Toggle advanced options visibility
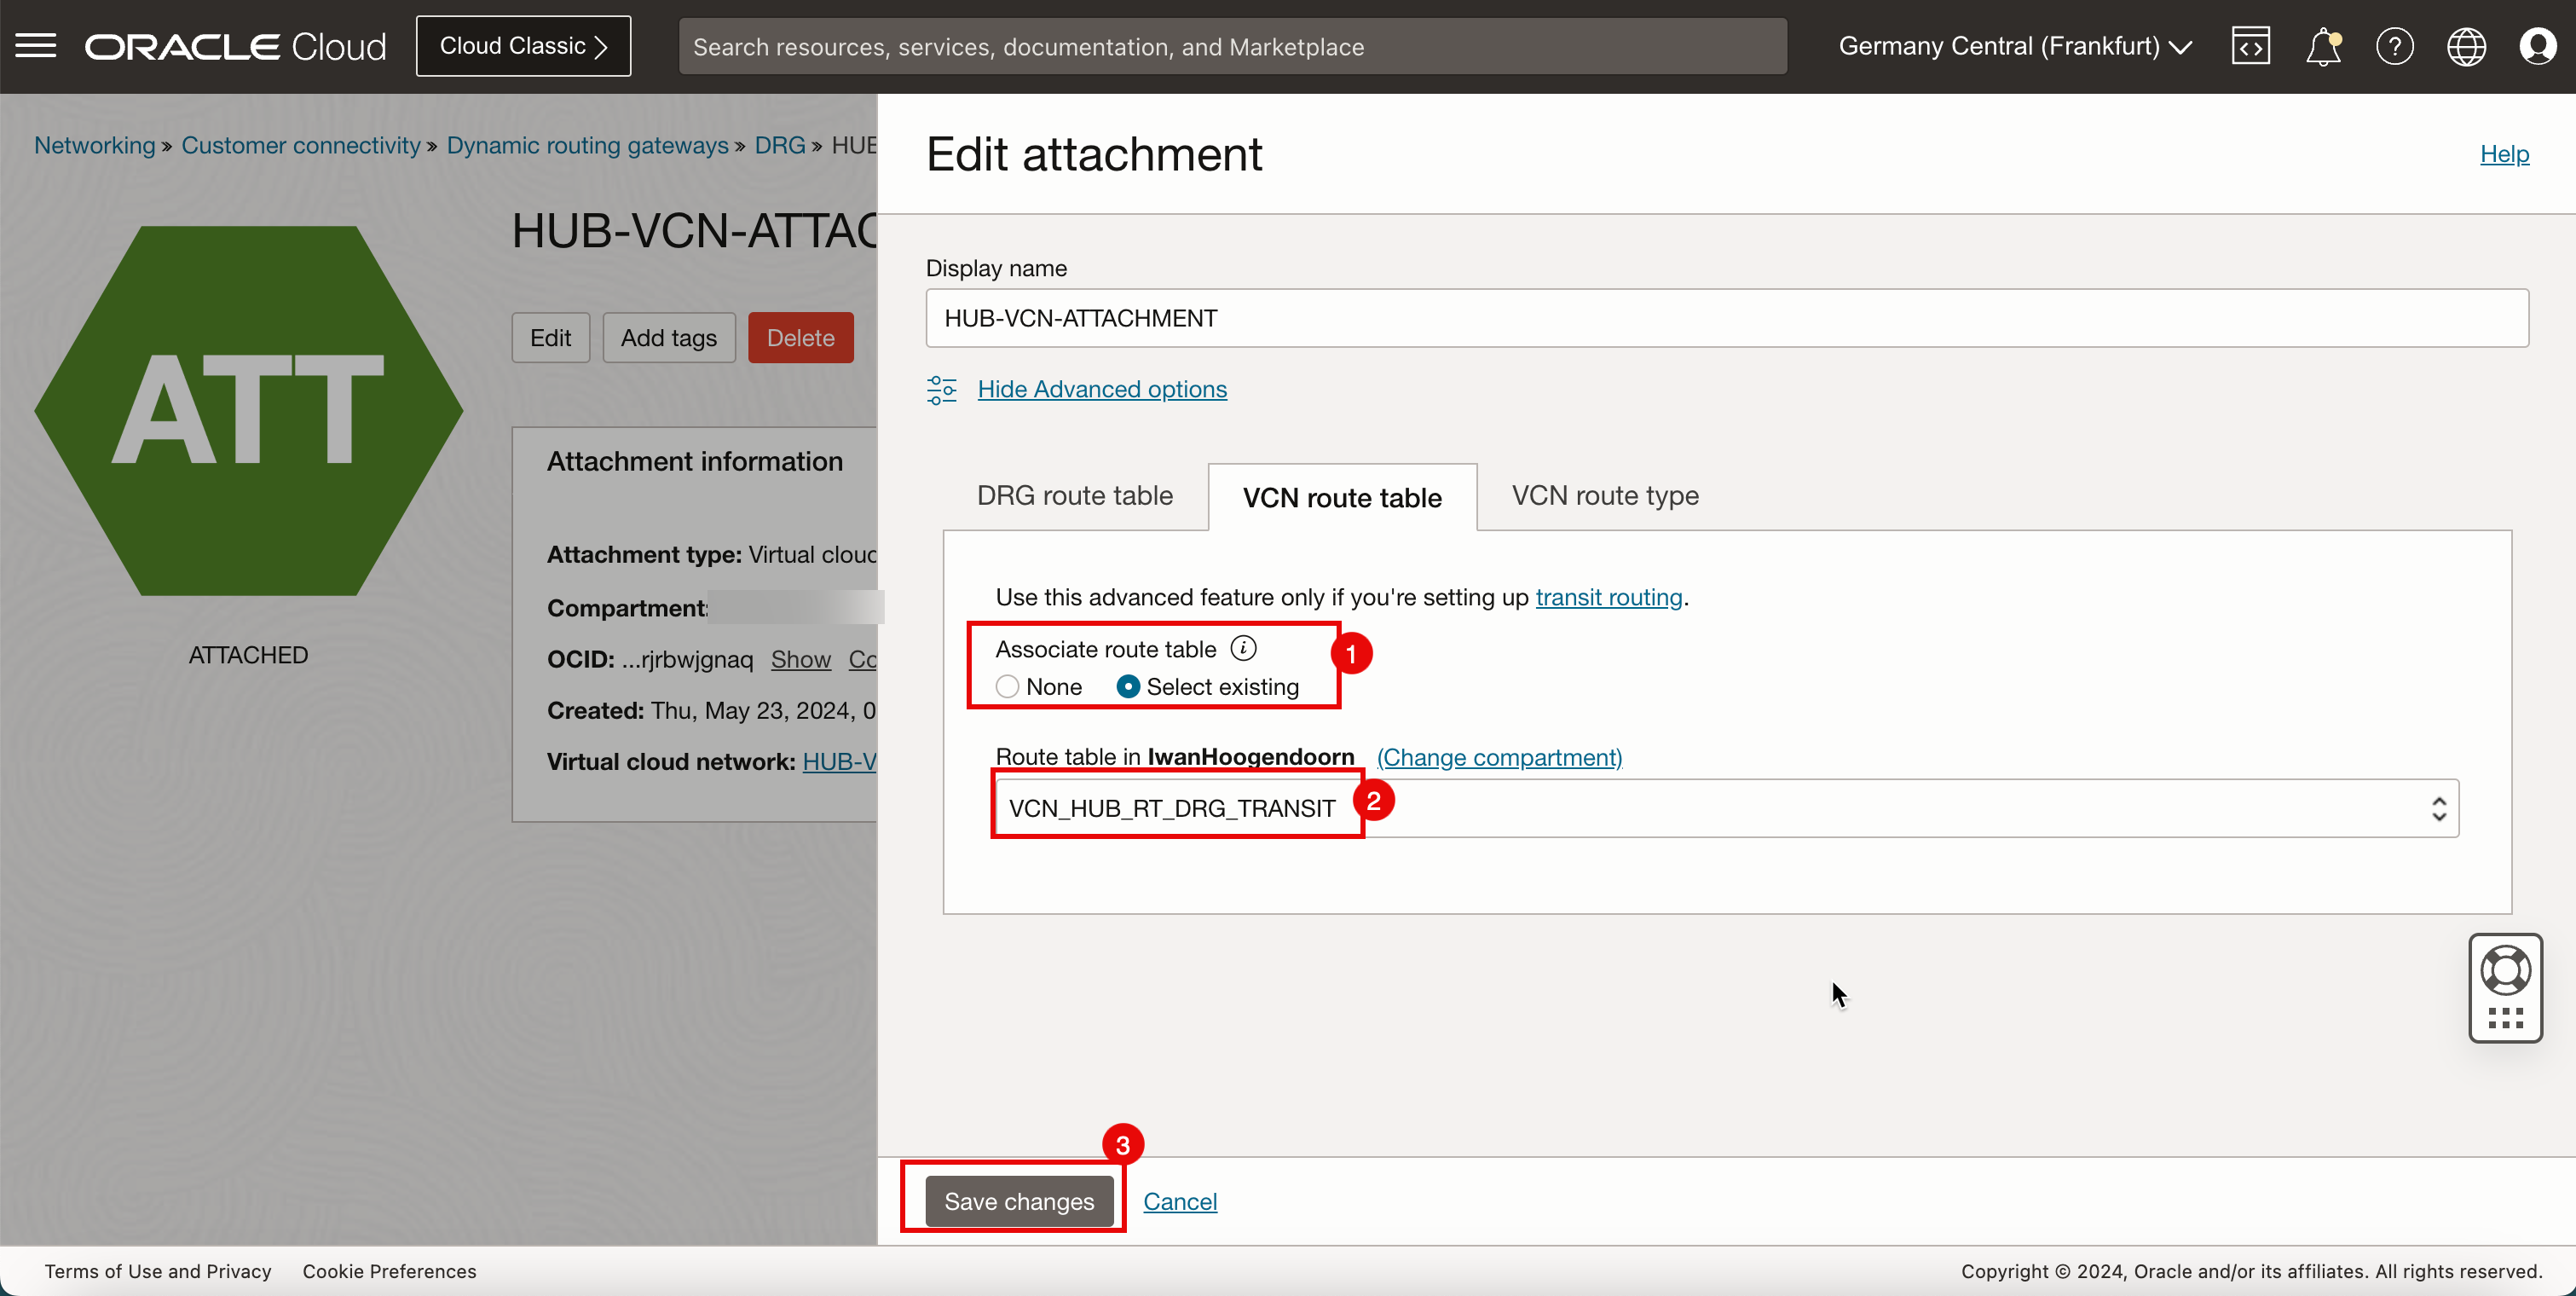The image size is (2576, 1296). click(x=1099, y=389)
